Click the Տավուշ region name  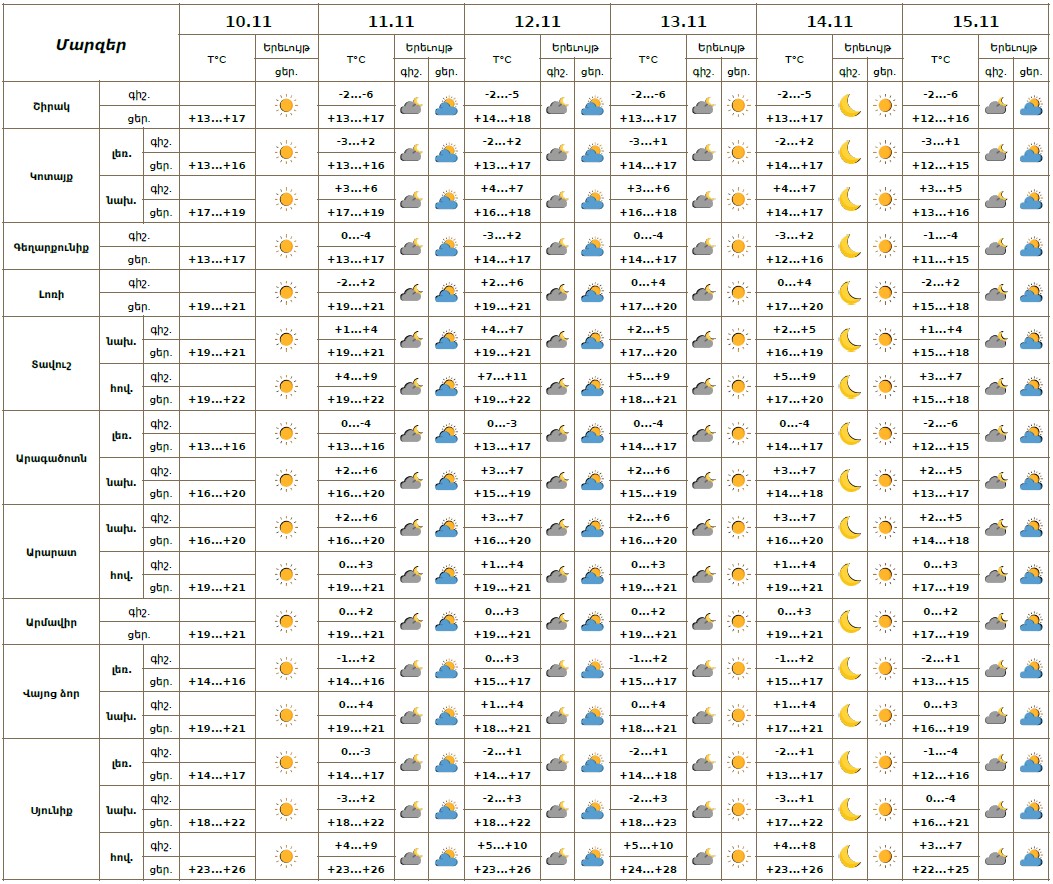tap(51, 363)
